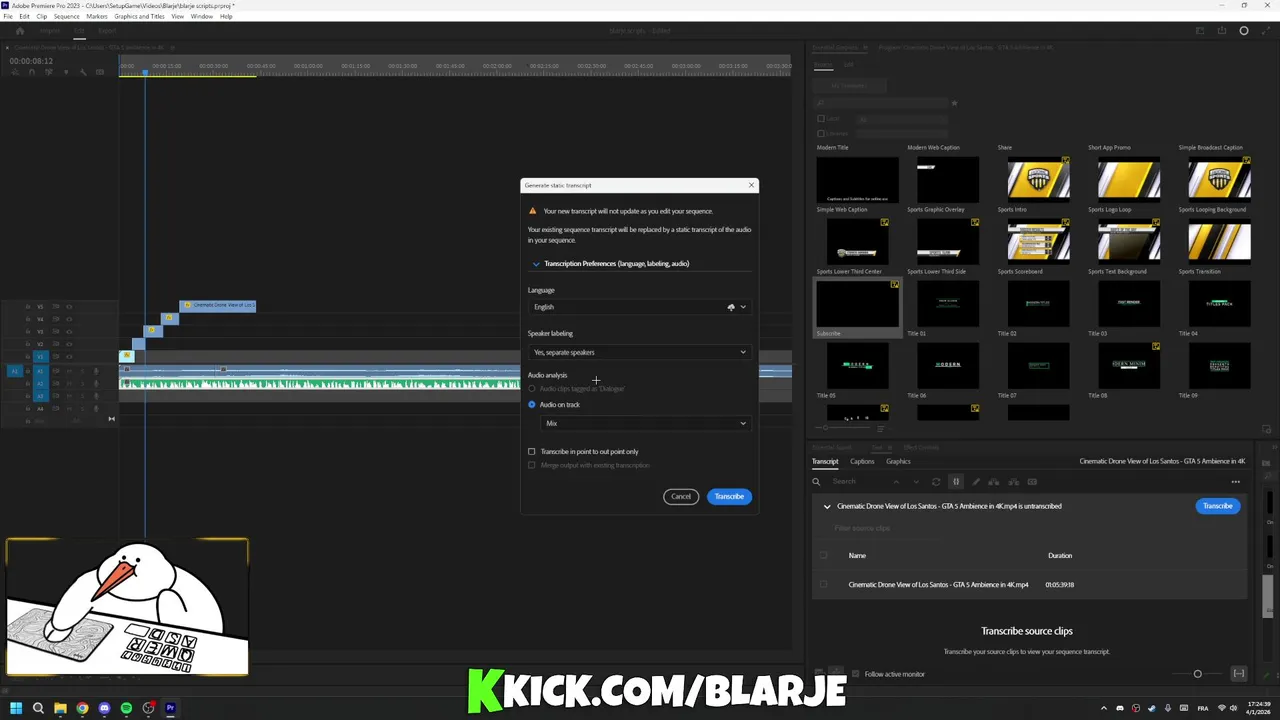
Task: Click the split segment icon in Transcript toolbar
Action: coord(1013,482)
